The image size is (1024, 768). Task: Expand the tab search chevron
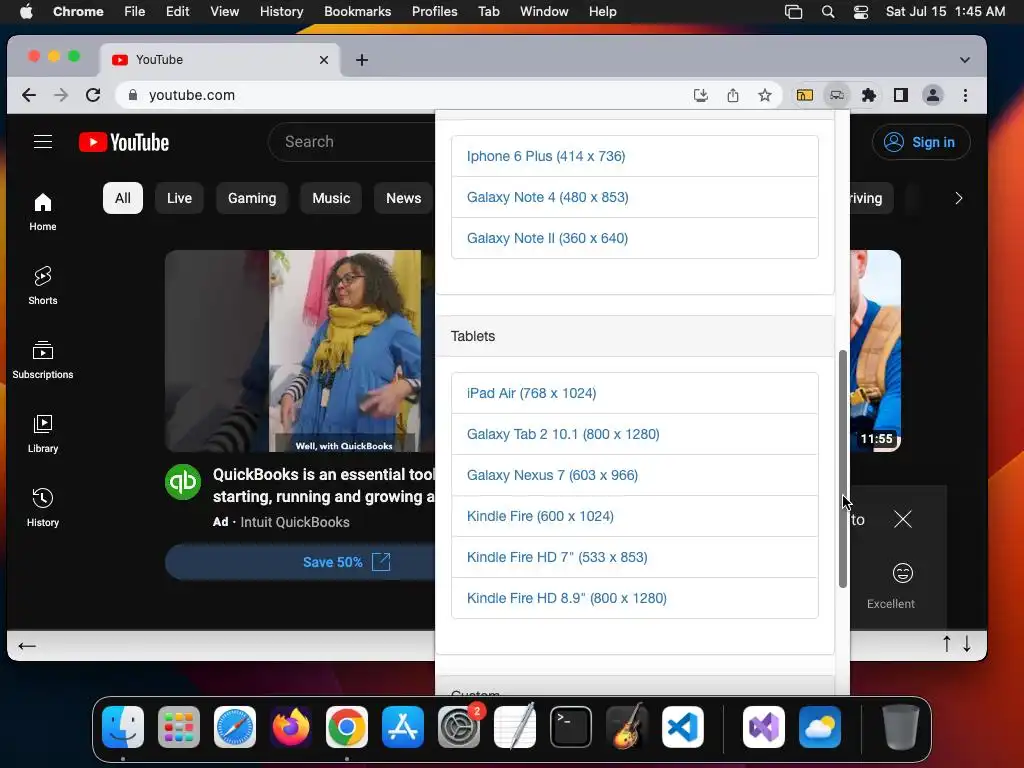click(x=965, y=60)
